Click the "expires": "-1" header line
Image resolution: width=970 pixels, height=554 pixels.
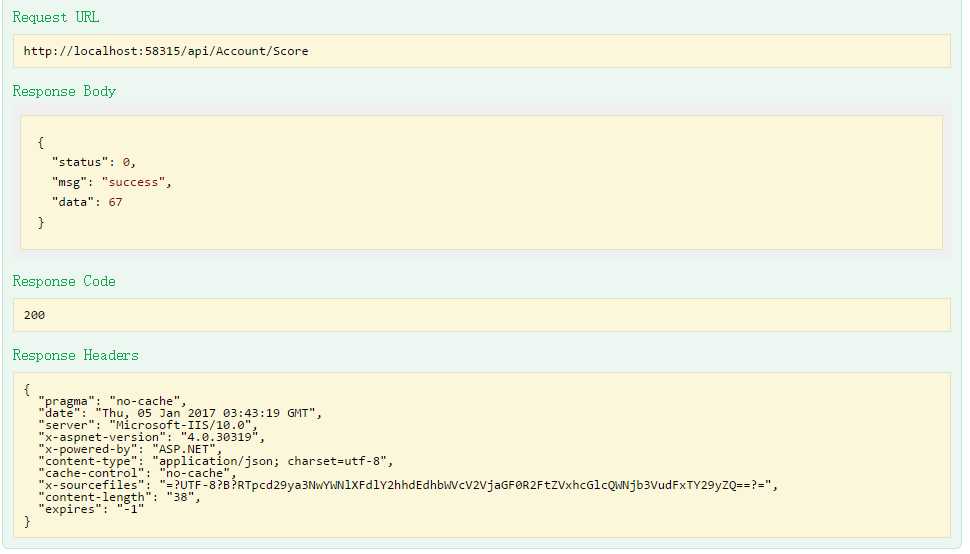[91, 509]
